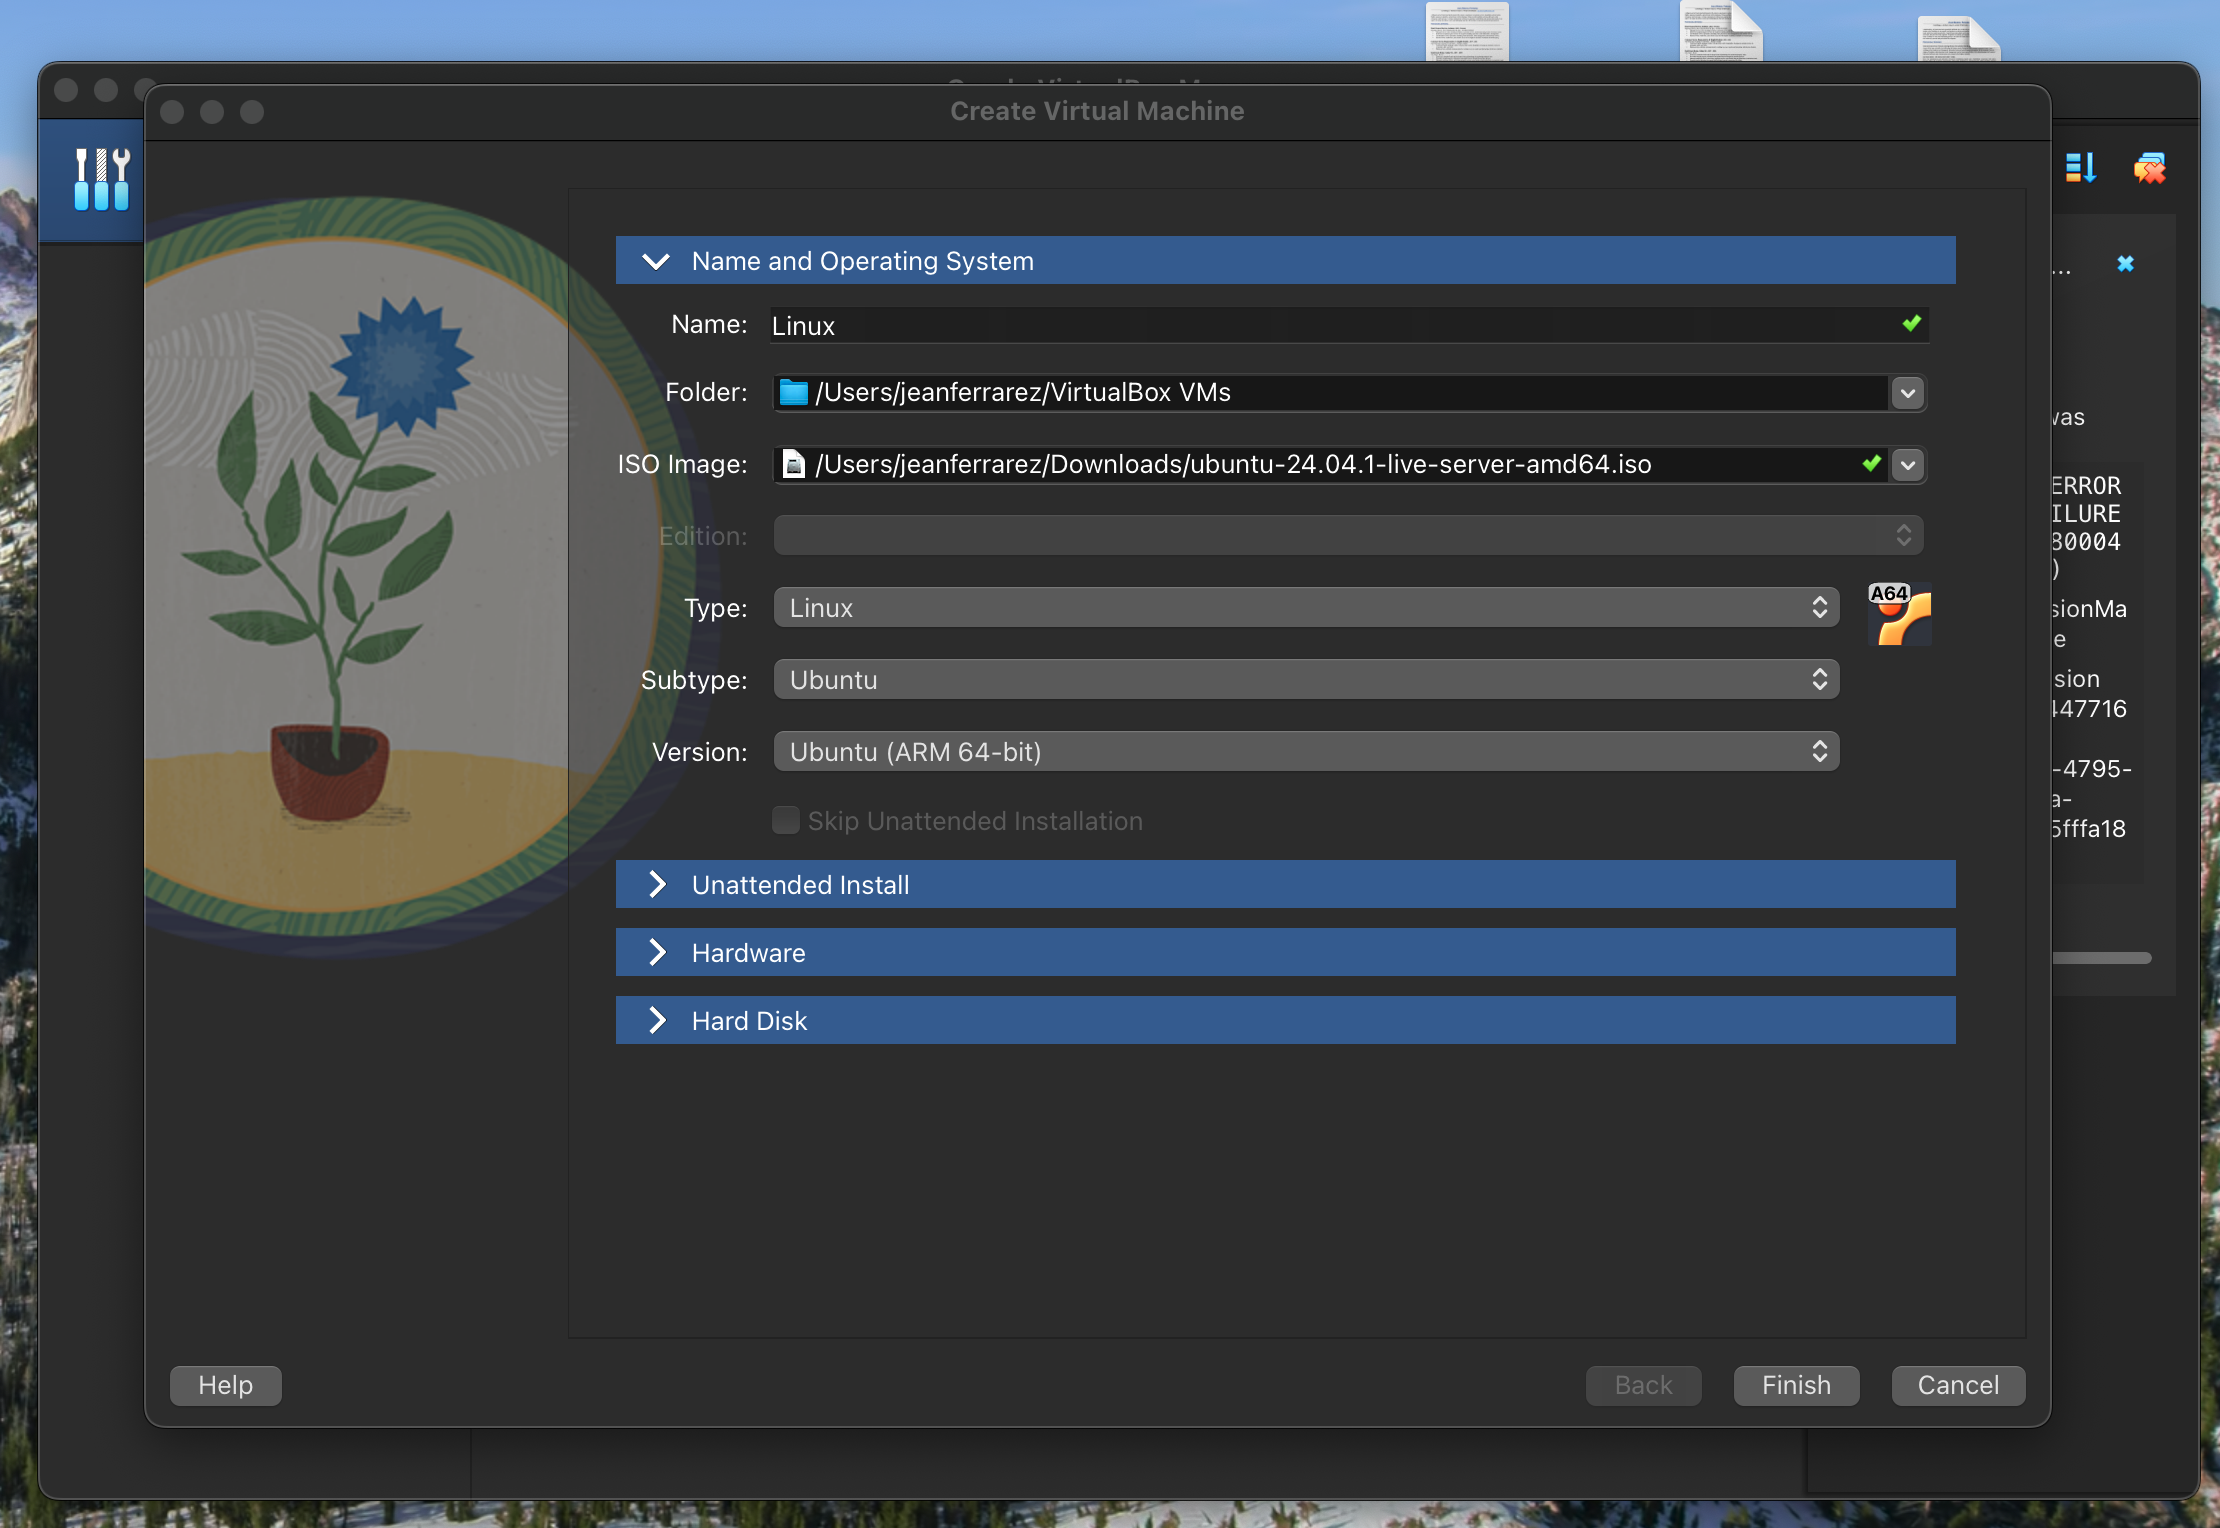Click the blue folder icon in Folder field
Viewport: 2220px width, 1528px height.
pos(794,392)
